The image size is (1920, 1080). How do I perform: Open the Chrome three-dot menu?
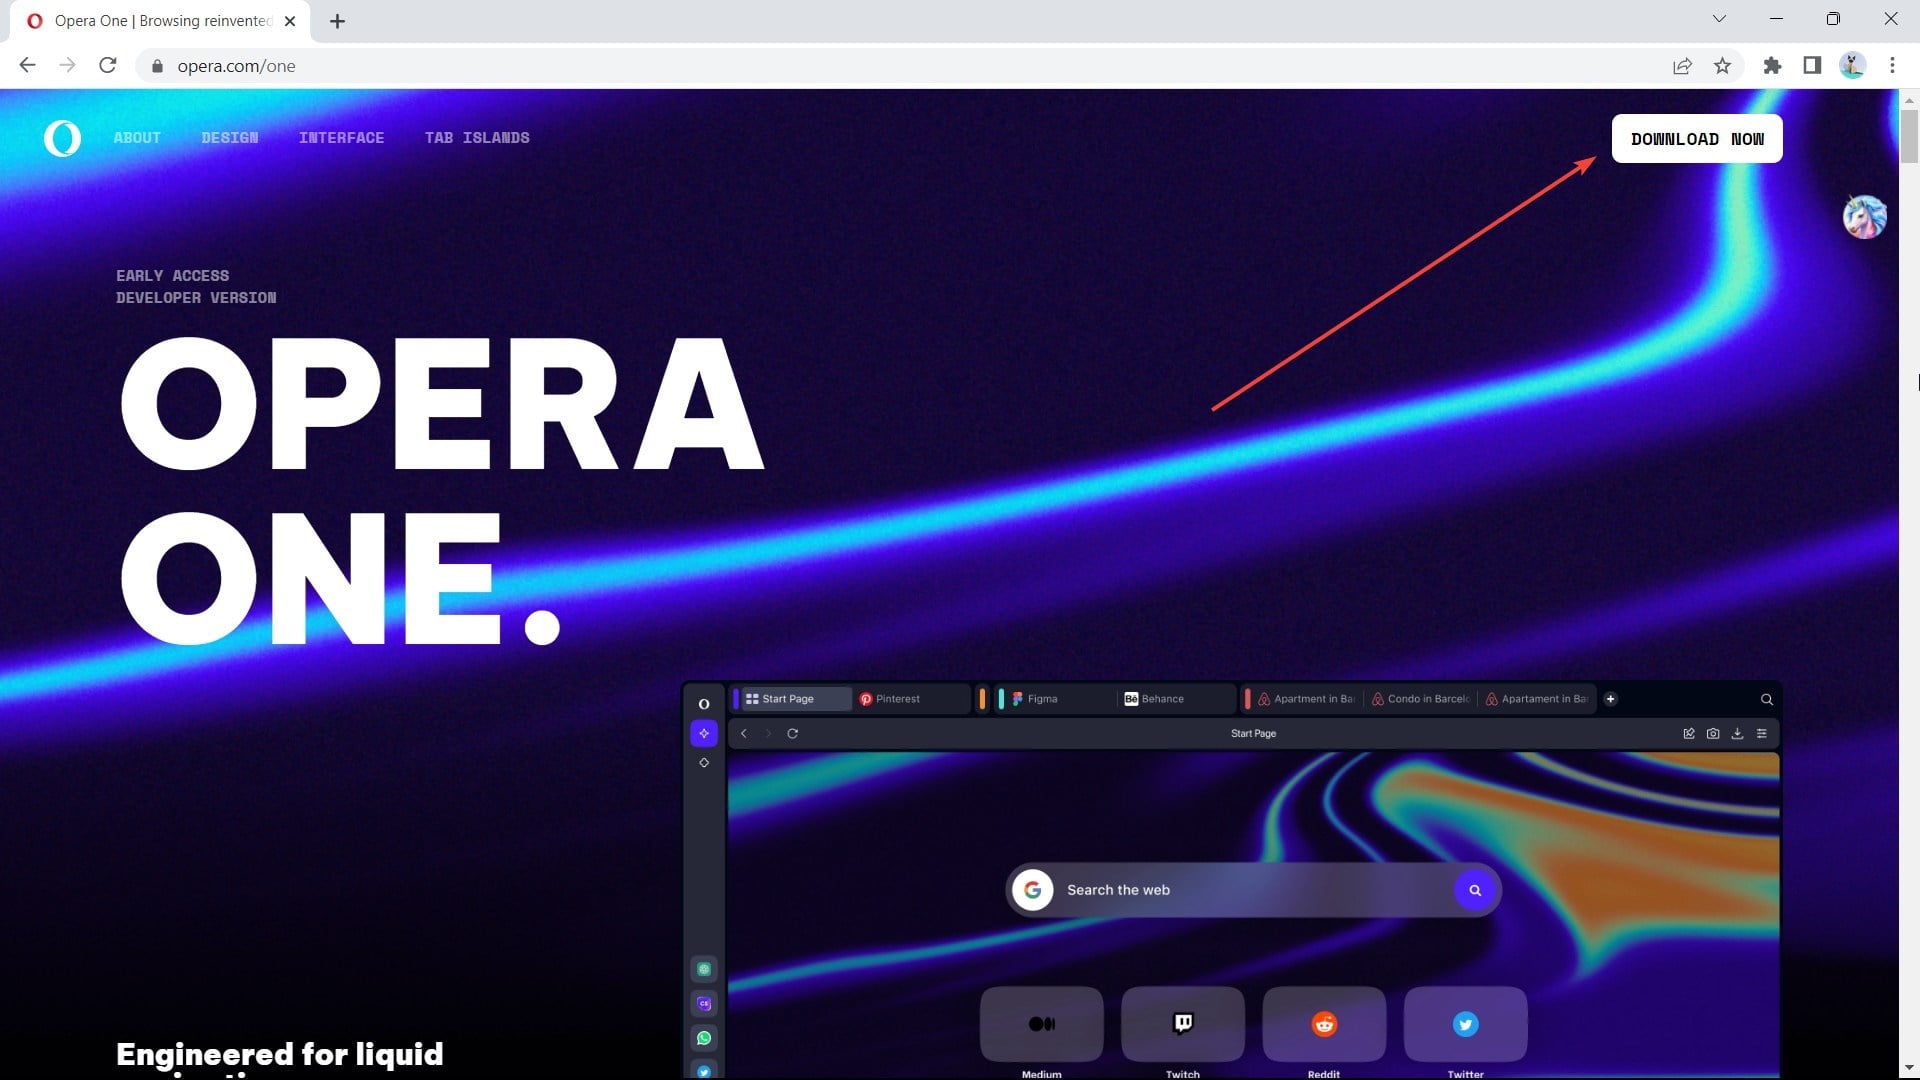pyautogui.click(x=1892, y=66)
